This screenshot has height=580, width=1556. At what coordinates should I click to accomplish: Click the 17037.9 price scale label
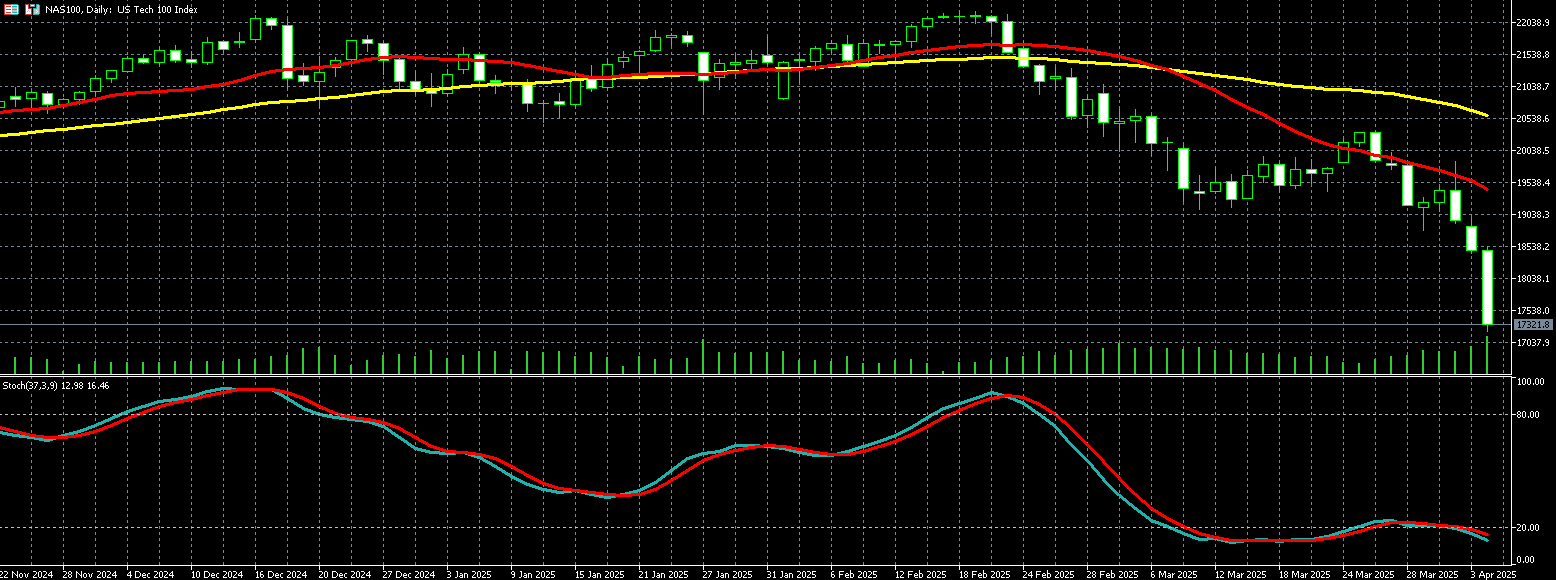pyautogui.click(x=1532, y=342)
